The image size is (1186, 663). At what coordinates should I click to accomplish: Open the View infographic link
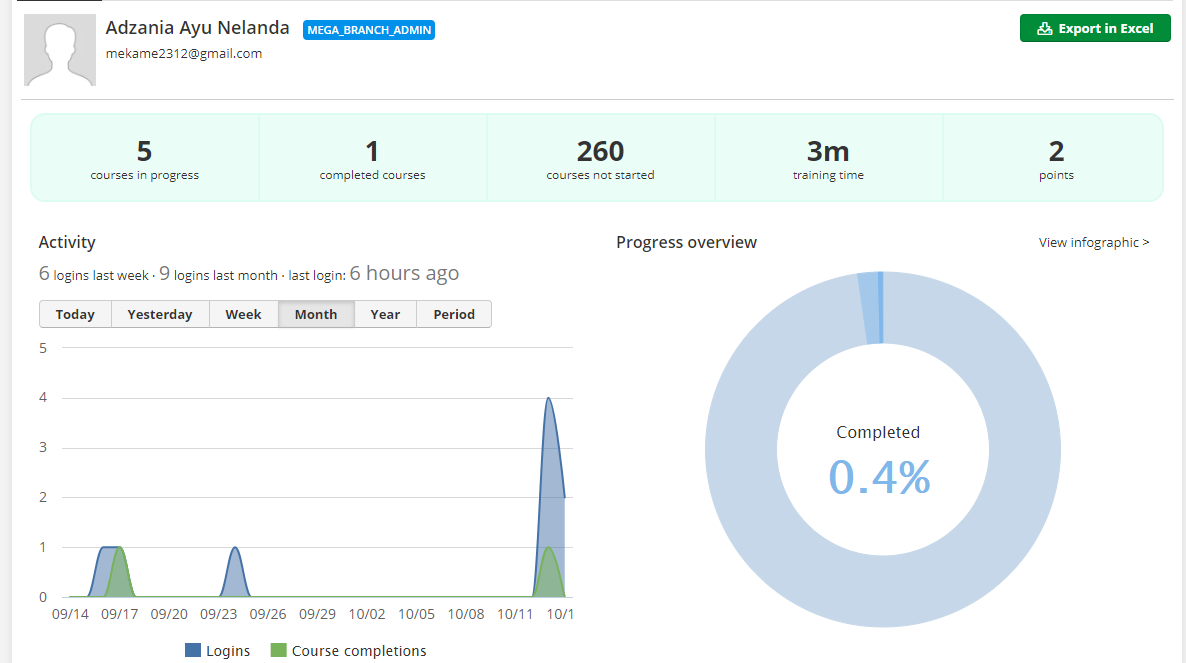click(1094, 242)
